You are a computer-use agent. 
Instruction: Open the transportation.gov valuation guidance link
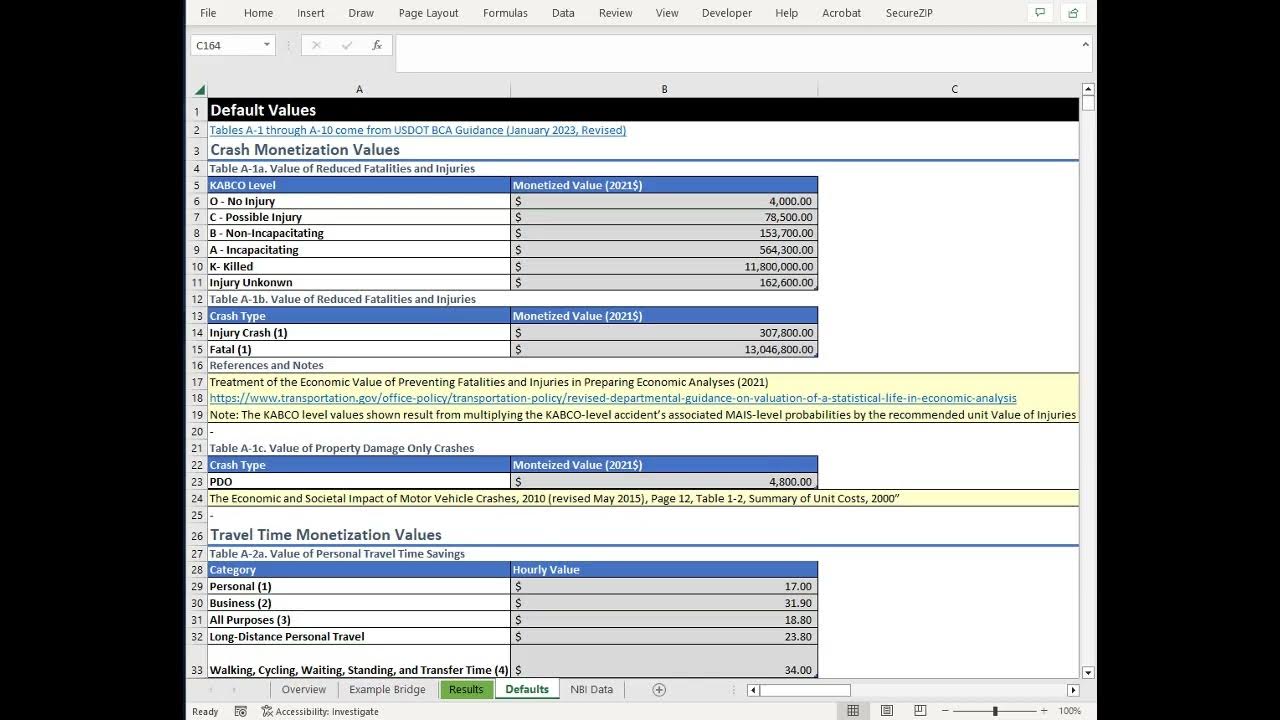point(613,398)
